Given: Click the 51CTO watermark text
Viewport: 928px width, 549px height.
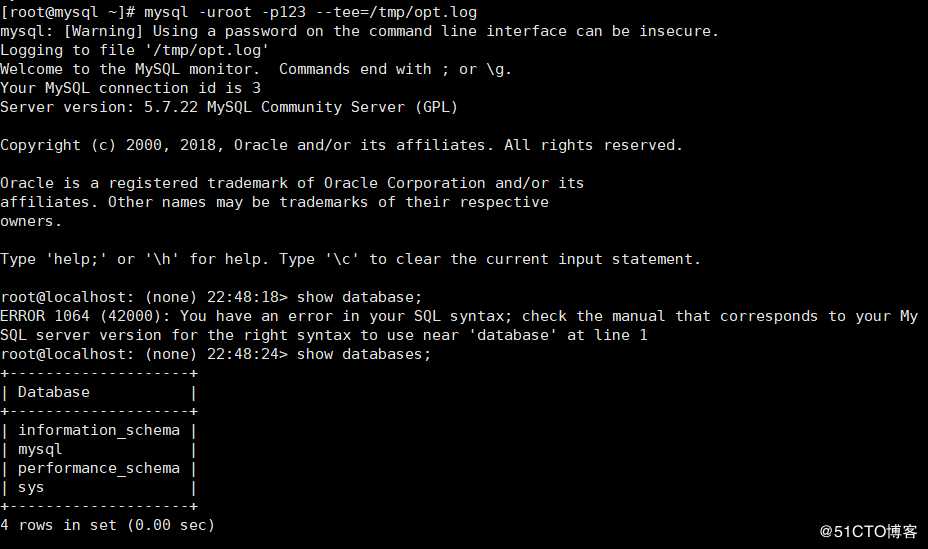Looking at the screenshot, I should [x=868, y=531].
